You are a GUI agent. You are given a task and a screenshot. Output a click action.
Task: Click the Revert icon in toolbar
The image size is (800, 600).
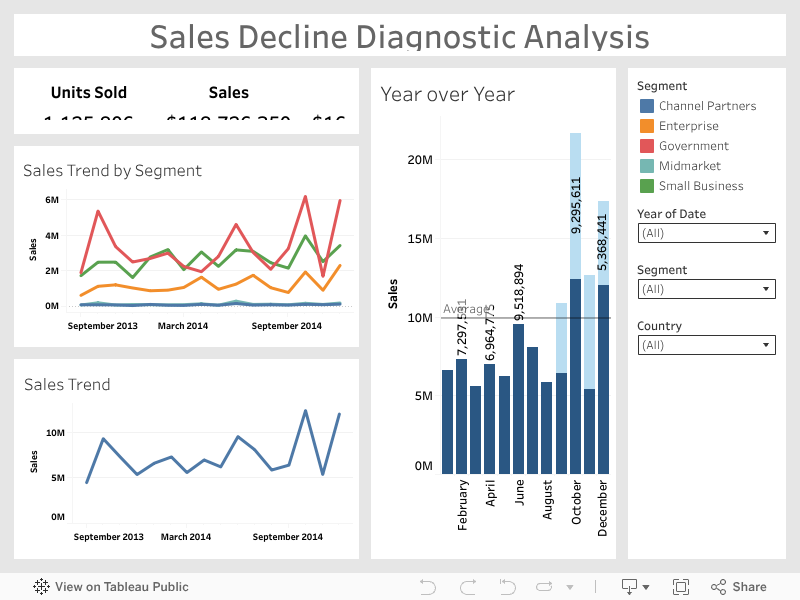507,587
